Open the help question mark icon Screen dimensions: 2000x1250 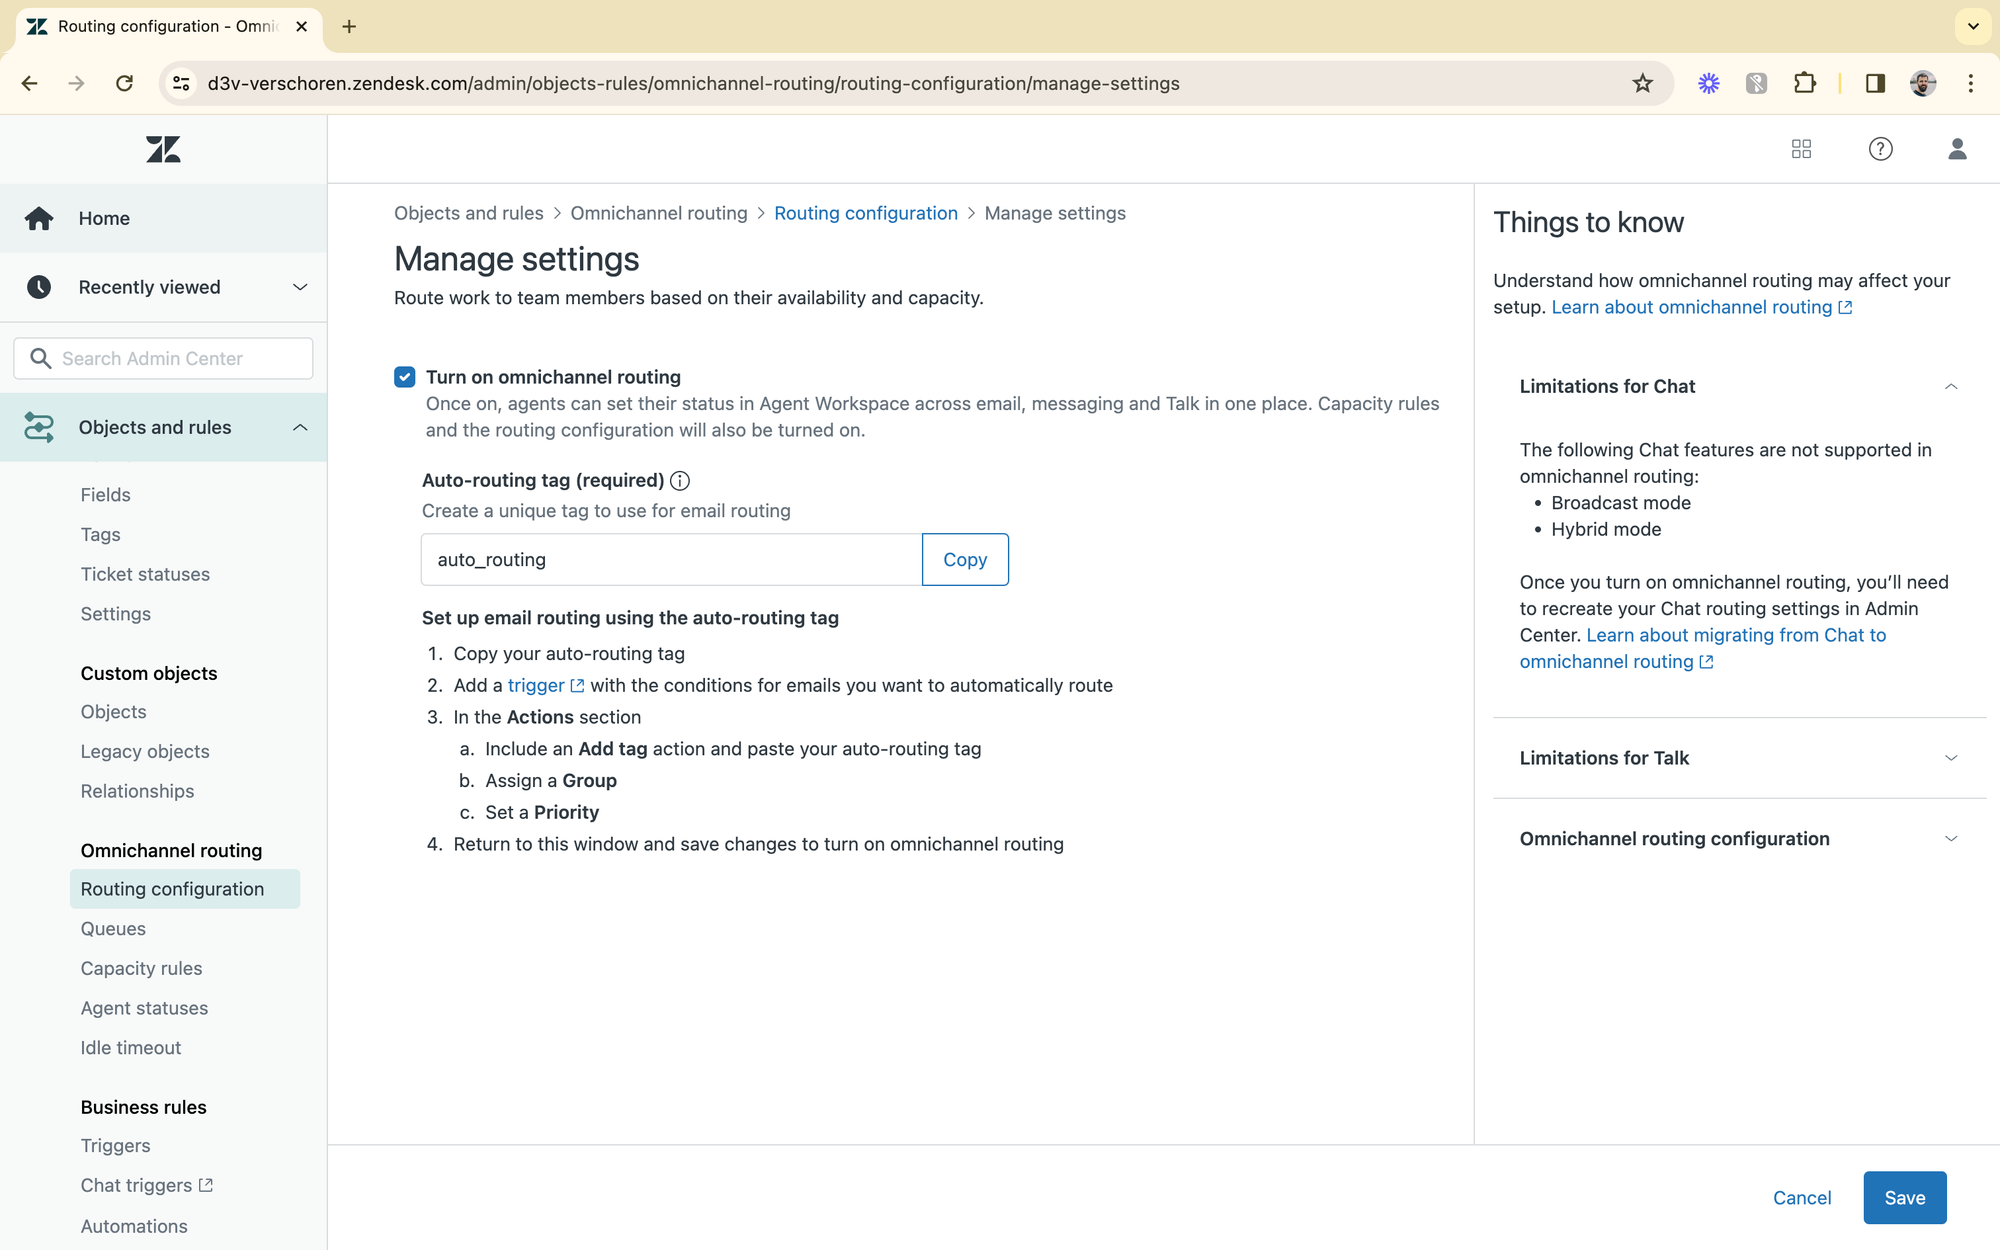coord(1880,149)
